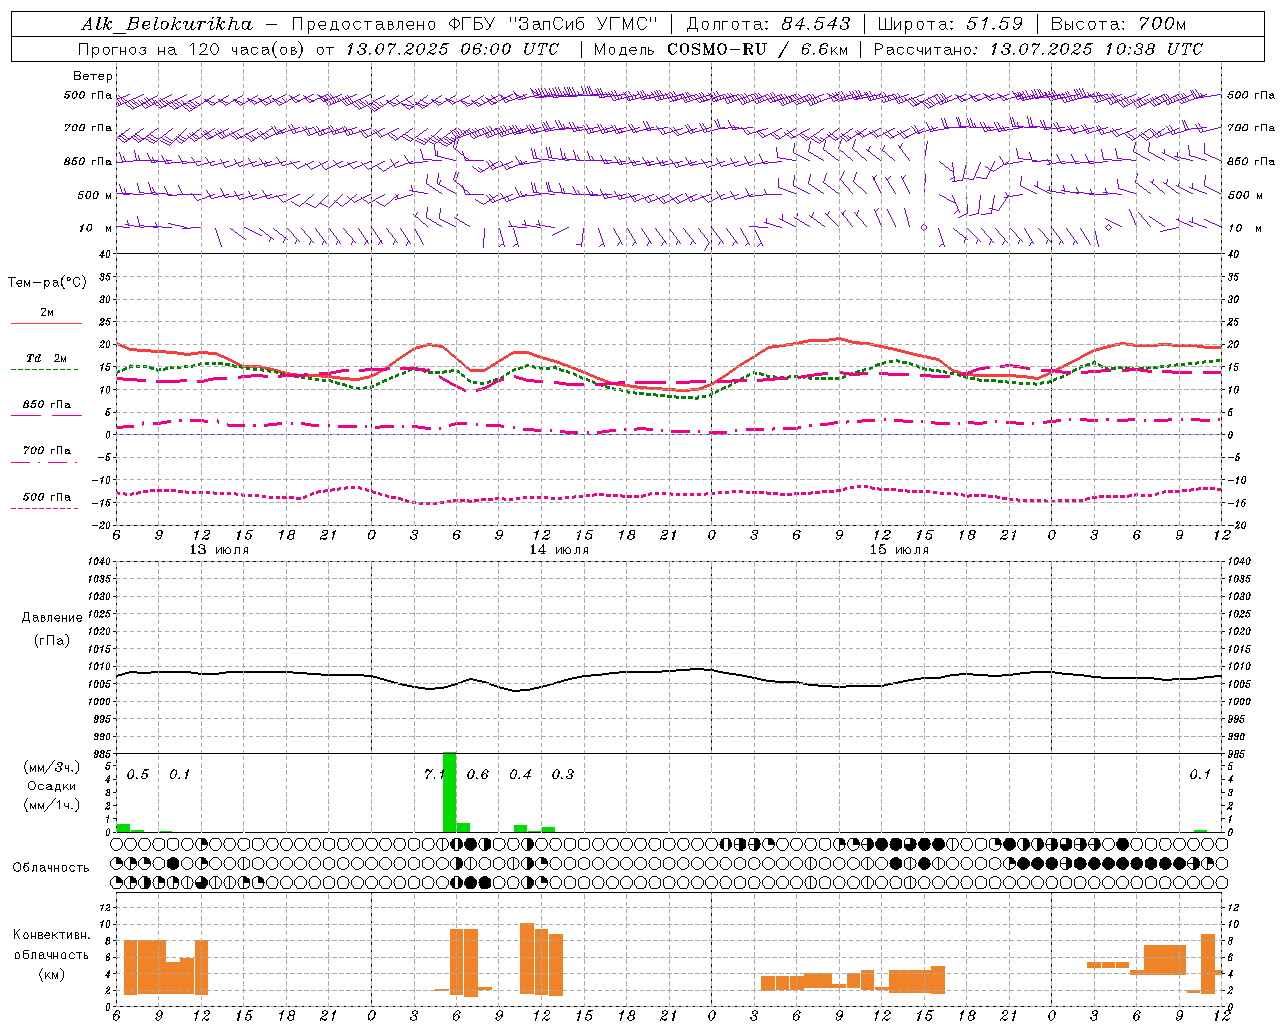This screenshot has height=1024, width=1280.
Task: Click the Конвективн. convective cloud label
Action: tap(51, 935)
